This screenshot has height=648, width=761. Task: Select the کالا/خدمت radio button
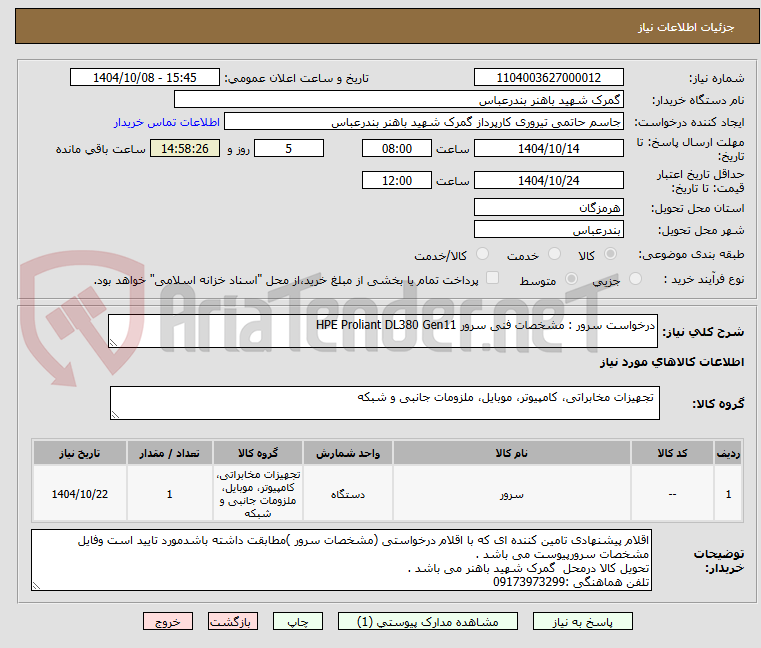pos(482,254)
